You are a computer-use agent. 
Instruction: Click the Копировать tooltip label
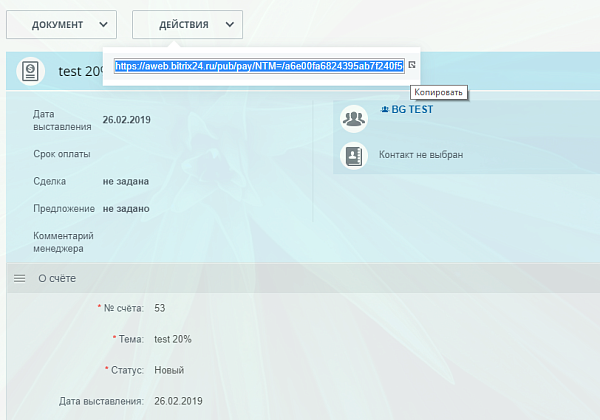(439, 92)
